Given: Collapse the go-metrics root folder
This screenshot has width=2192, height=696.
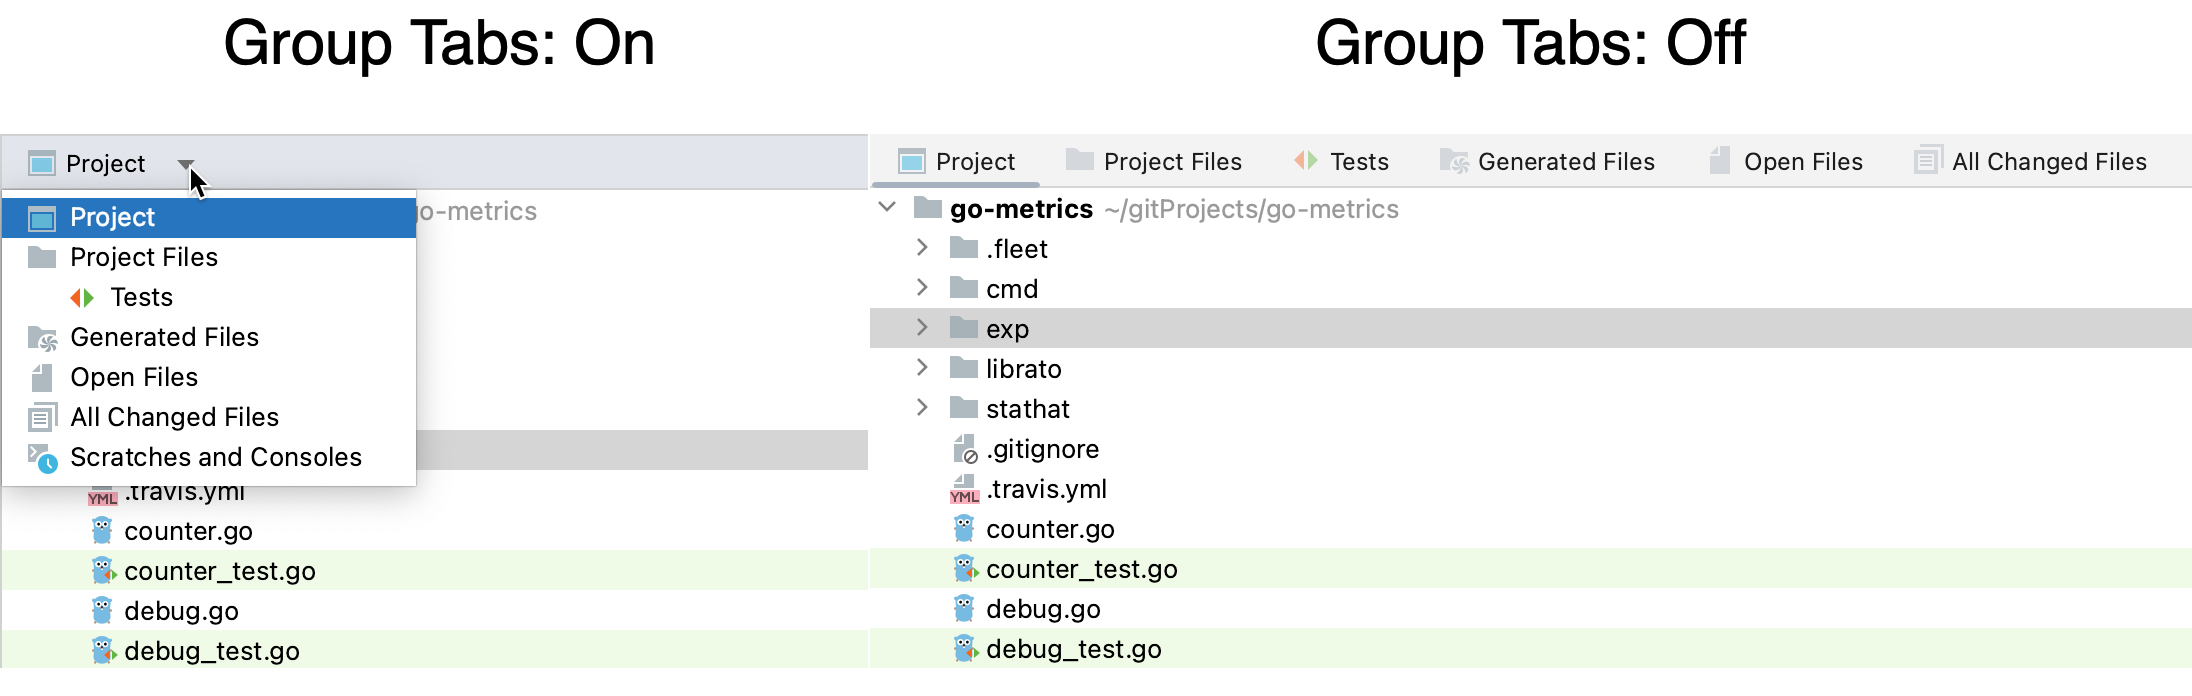Looking at the screenshot, I should tap(887, 208).
